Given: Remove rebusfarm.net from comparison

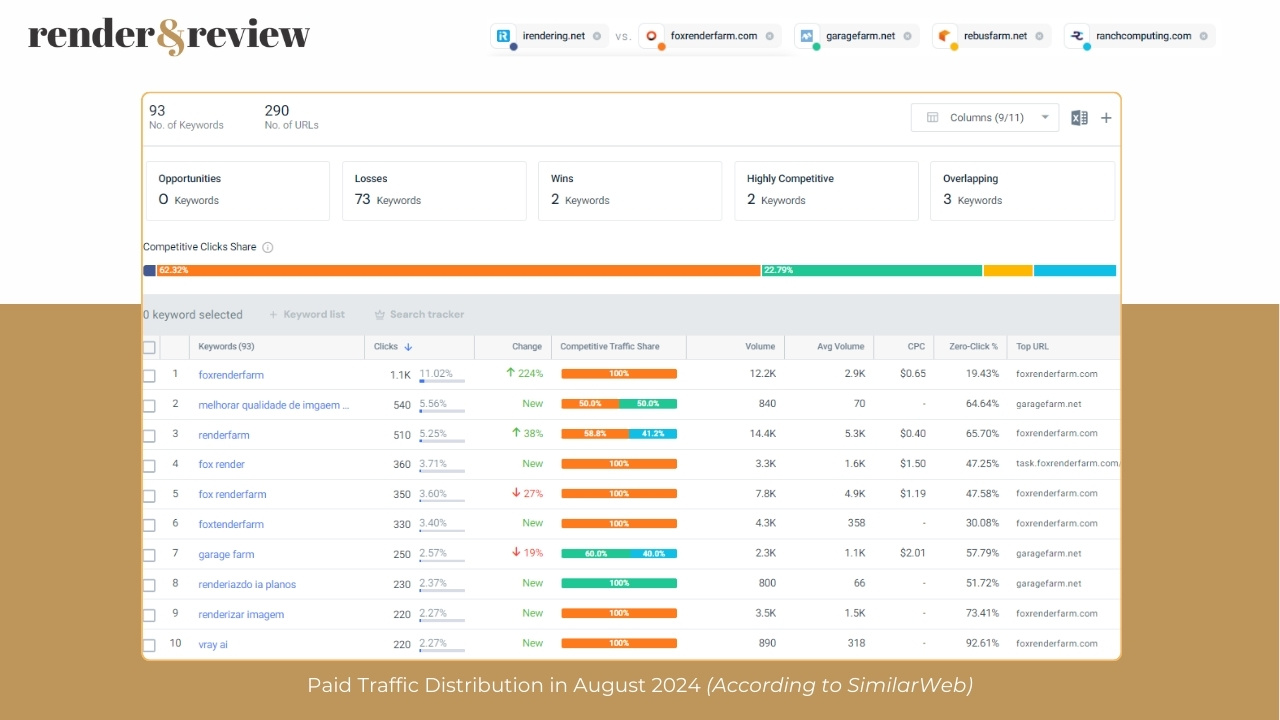Looking at the screenshot, I should coord(1039,36).
